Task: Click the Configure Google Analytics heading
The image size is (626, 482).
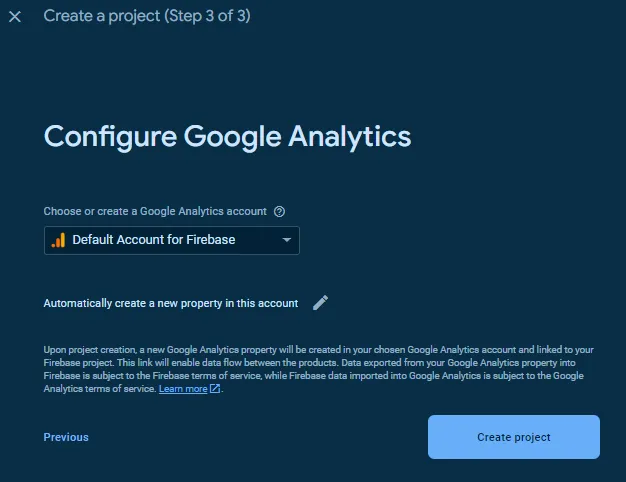Action: (227, 137)
